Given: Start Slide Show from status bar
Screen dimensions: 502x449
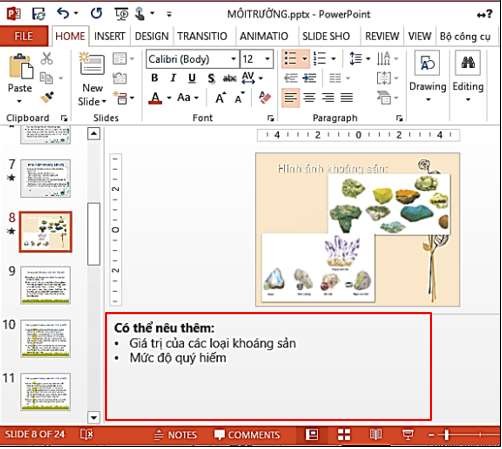Looking at the screenshot, I should [408, 434].
